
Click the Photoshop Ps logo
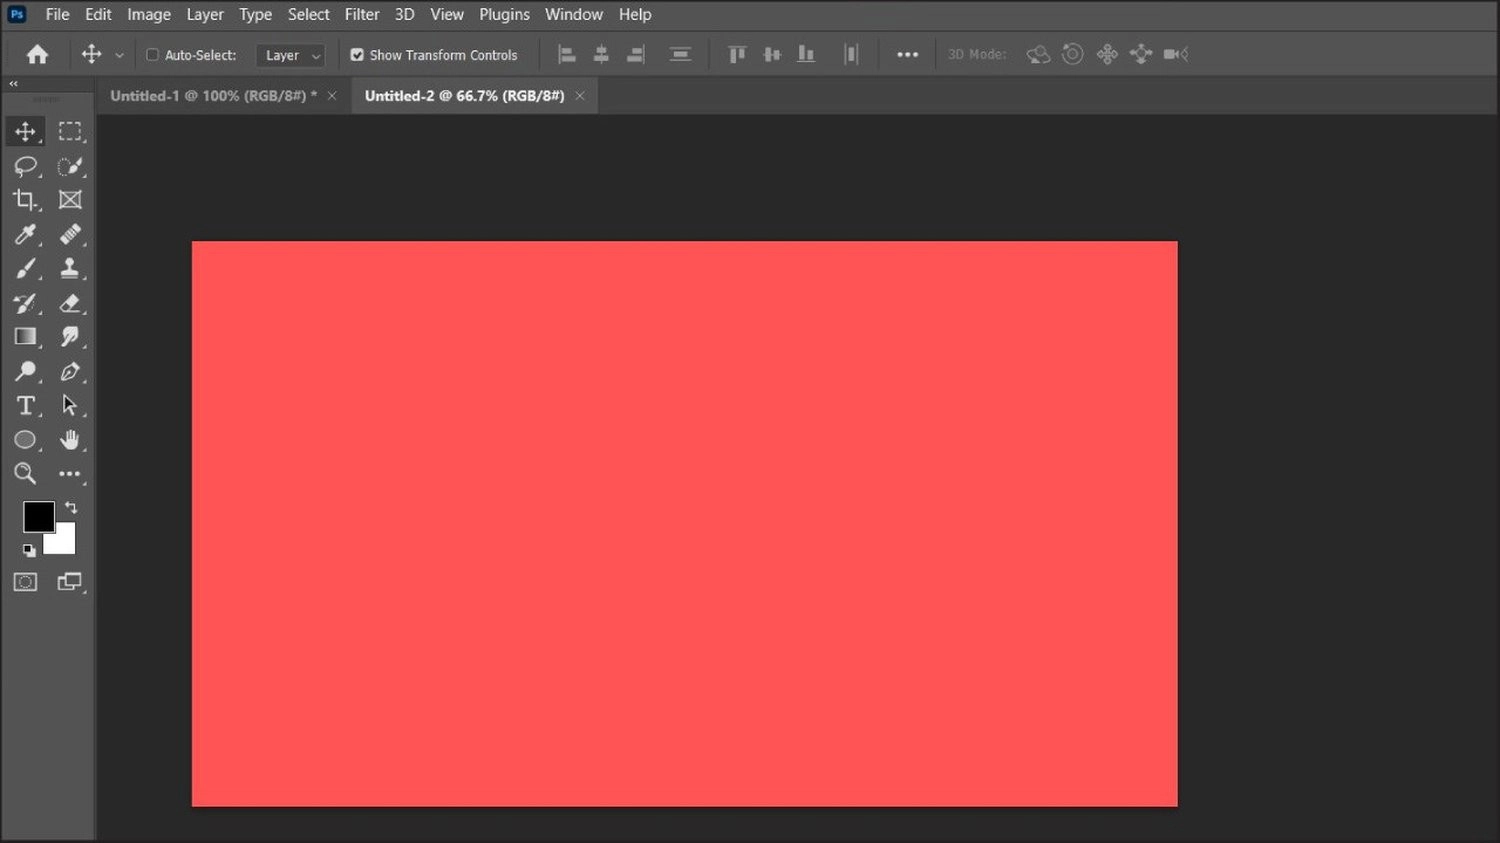(16, 14)
